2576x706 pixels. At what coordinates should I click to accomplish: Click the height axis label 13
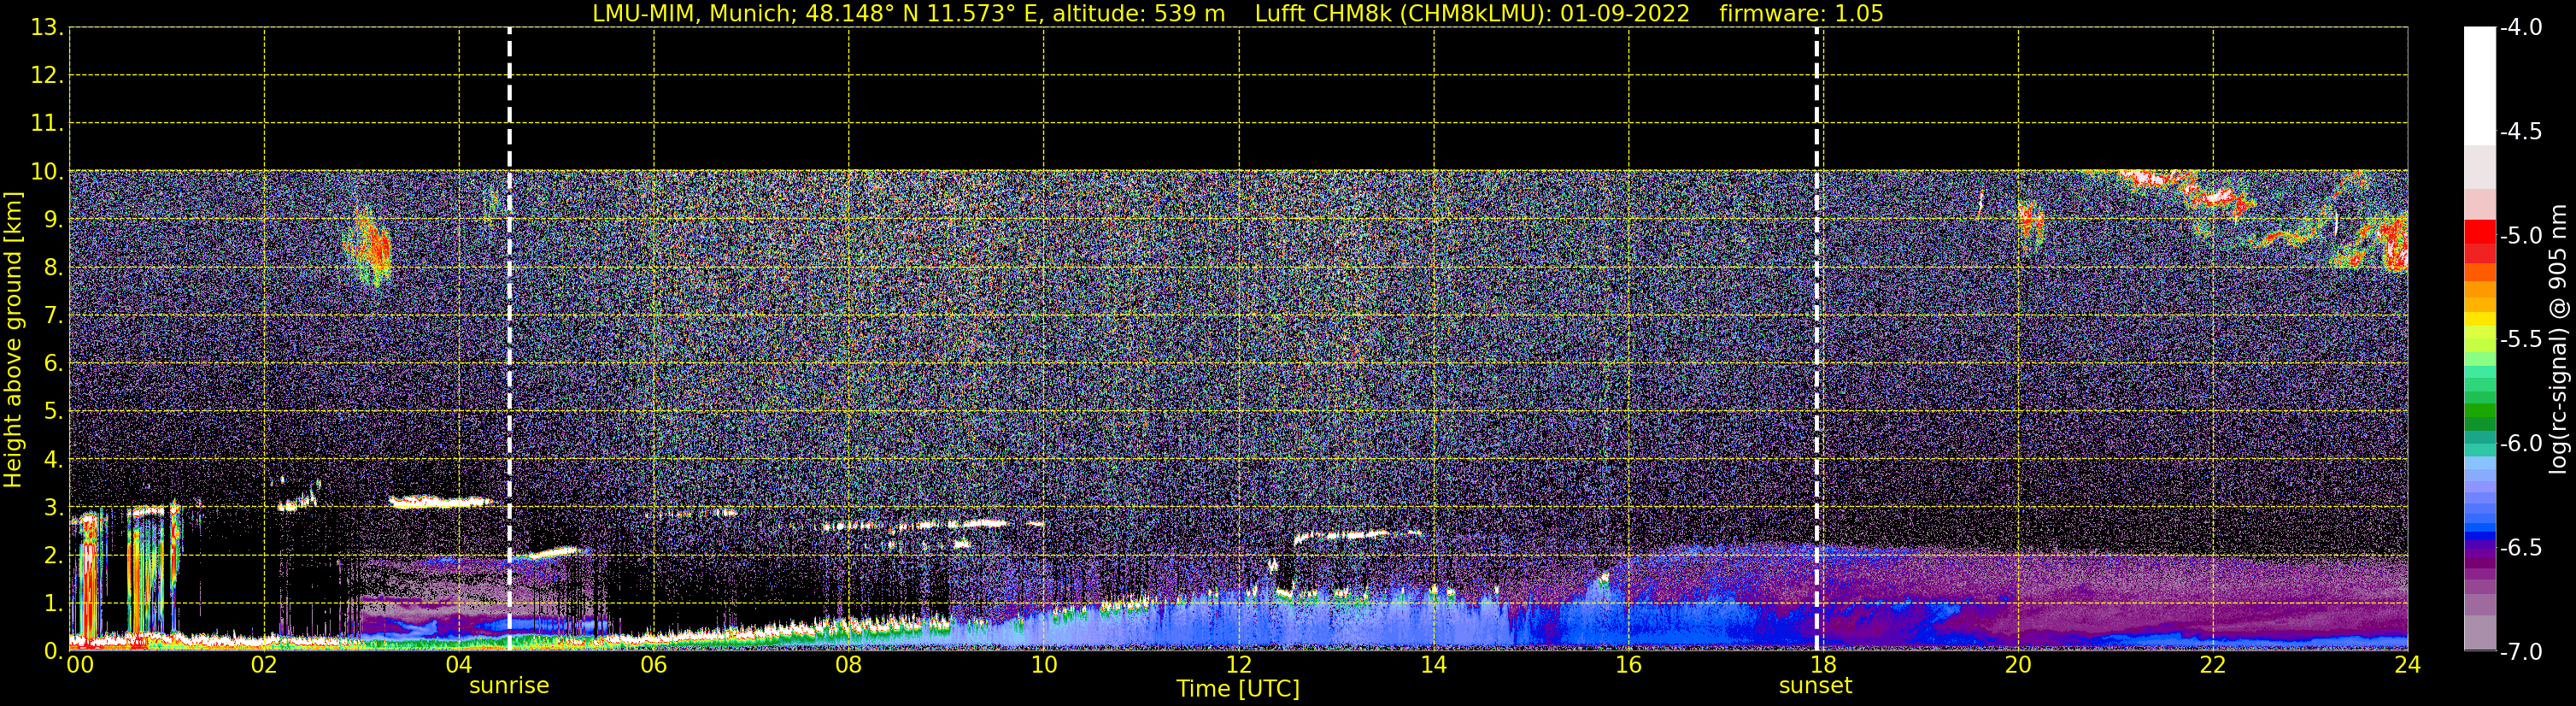coord(46,28)
